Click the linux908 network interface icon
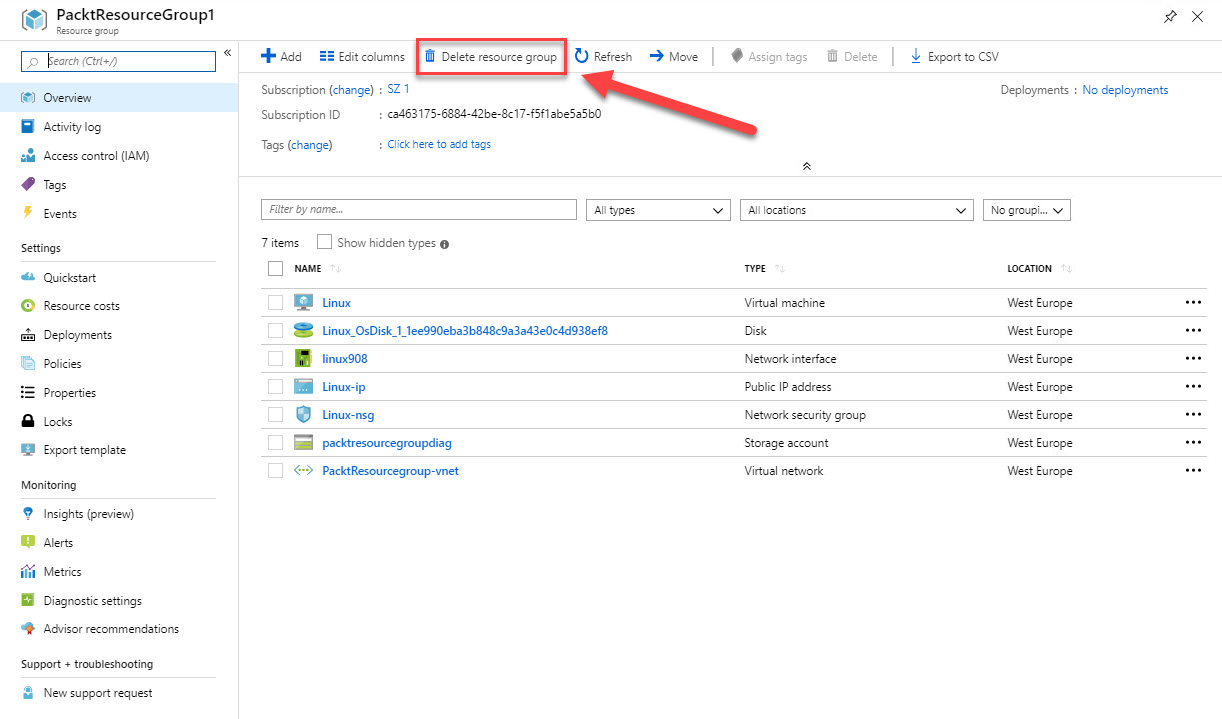 pos(303,358)
